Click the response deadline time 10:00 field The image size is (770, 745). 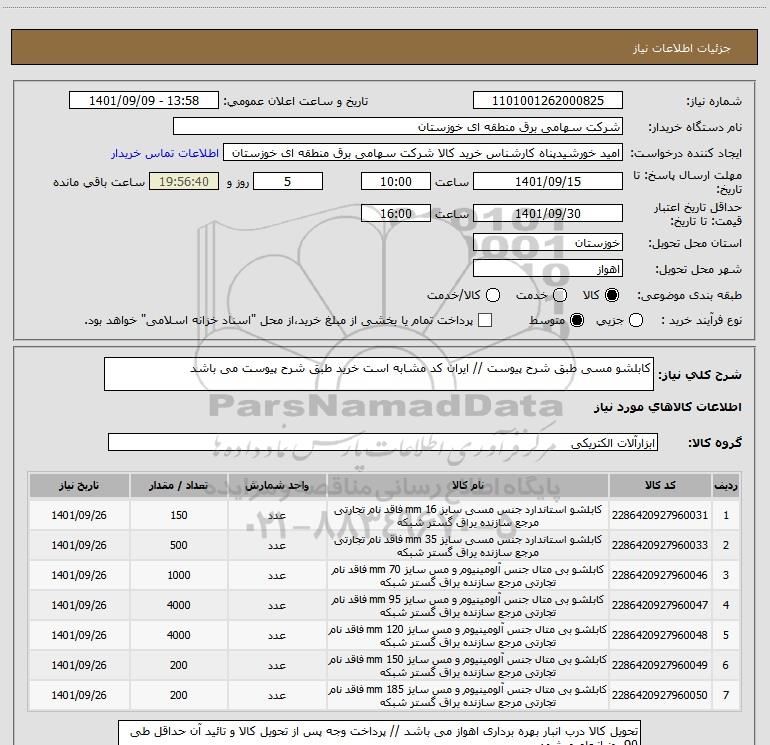[396, 182]
